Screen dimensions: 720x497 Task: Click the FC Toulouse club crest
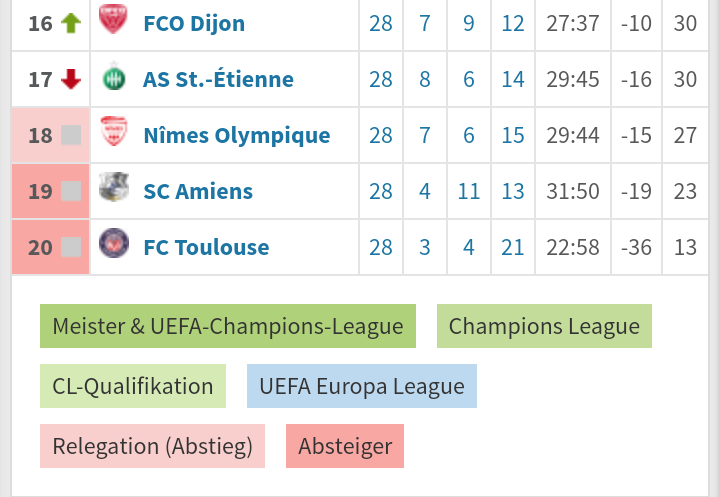click(x=114, y=243)
